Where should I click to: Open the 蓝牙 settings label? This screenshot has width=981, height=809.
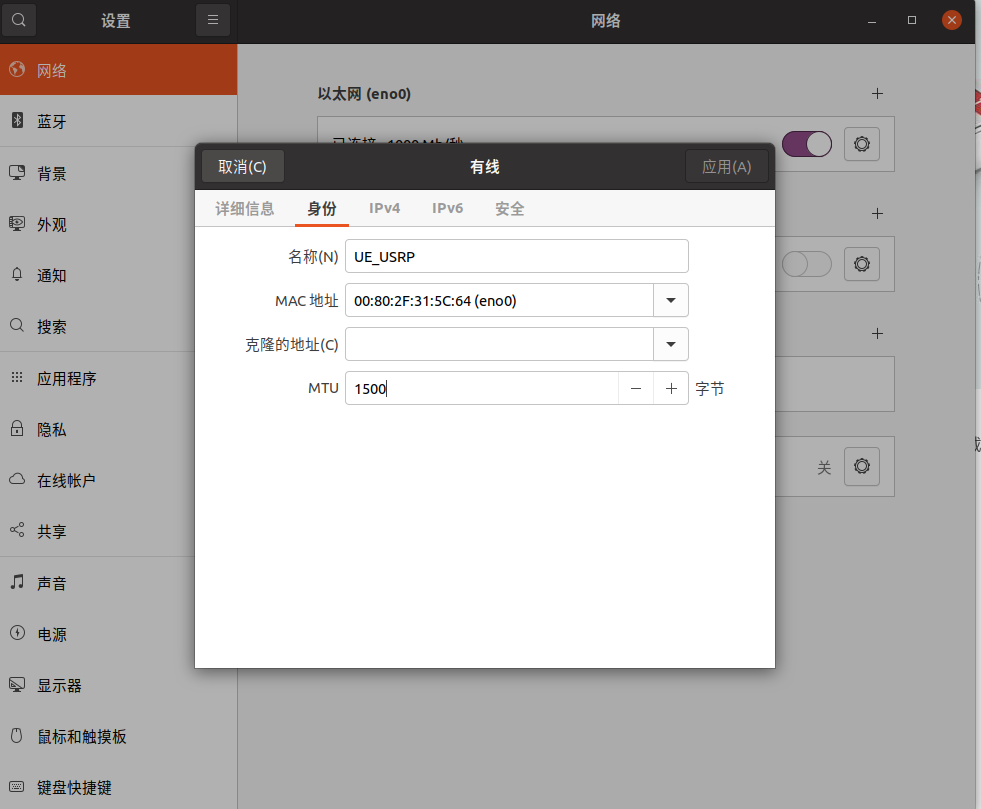(52, 121)
